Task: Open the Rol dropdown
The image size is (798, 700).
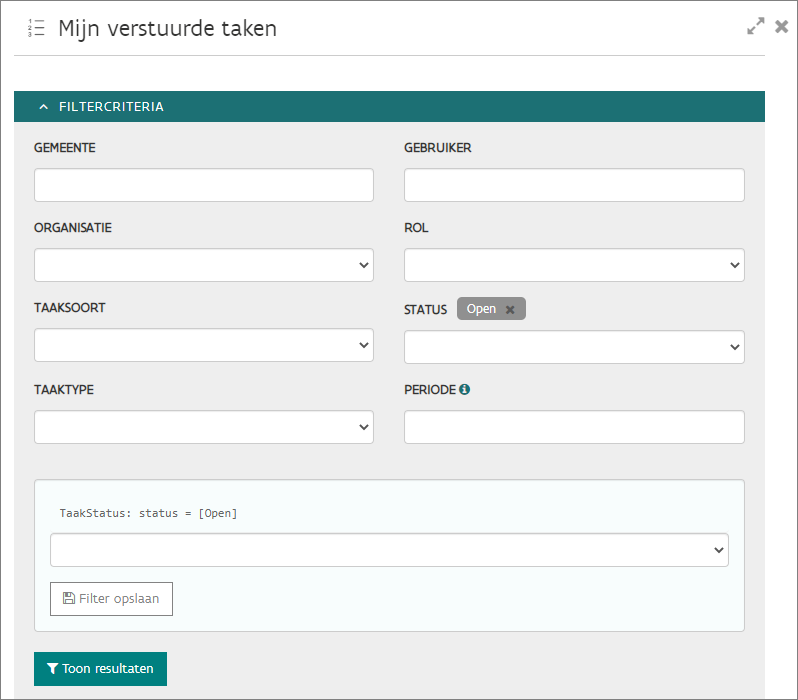Action: 574,265
